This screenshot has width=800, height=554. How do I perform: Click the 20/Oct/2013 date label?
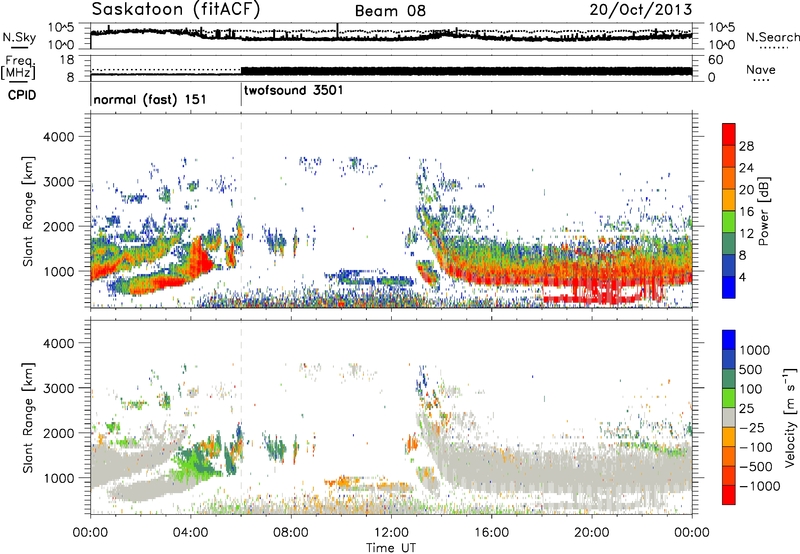[641, 10]
